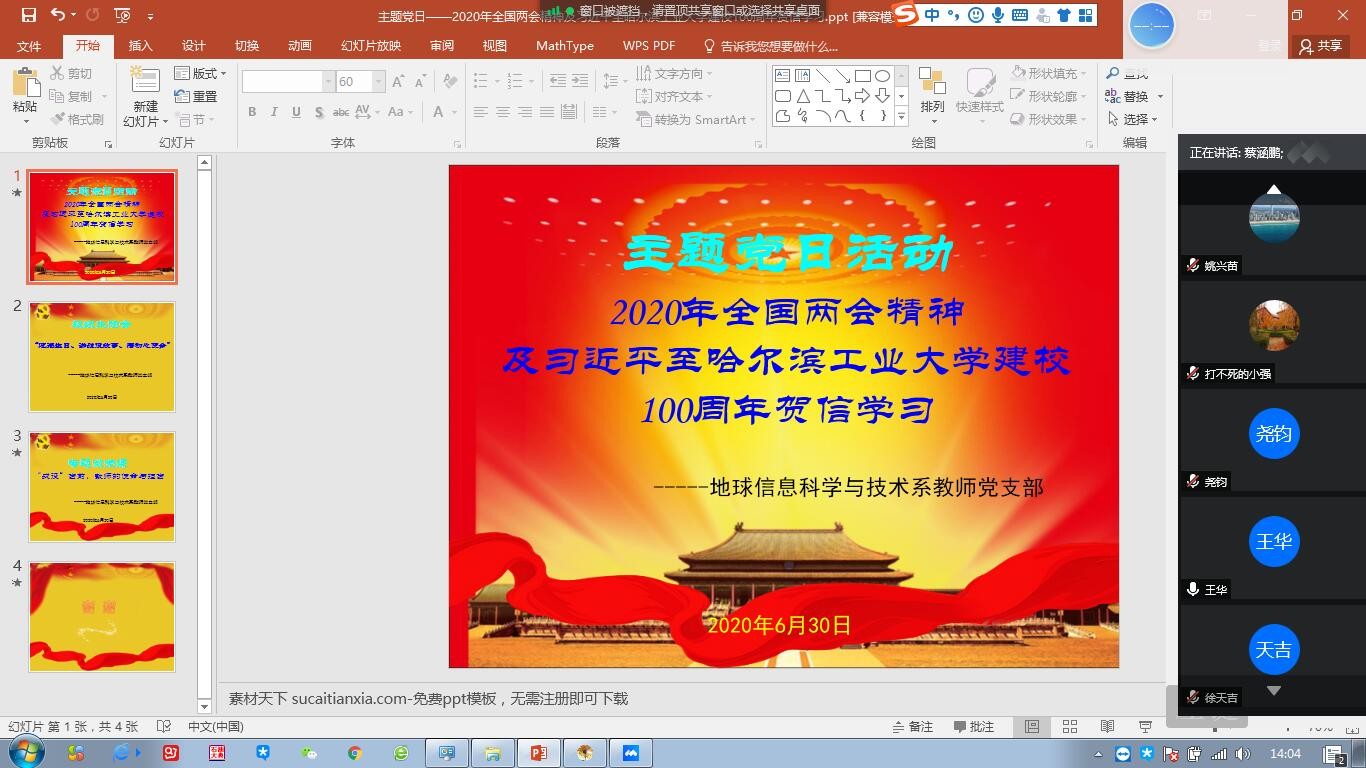The height and width of the screenshot is (768, 1366).
Task: Expand the shapes gallery more arrow
Action: tap(901, 117)
